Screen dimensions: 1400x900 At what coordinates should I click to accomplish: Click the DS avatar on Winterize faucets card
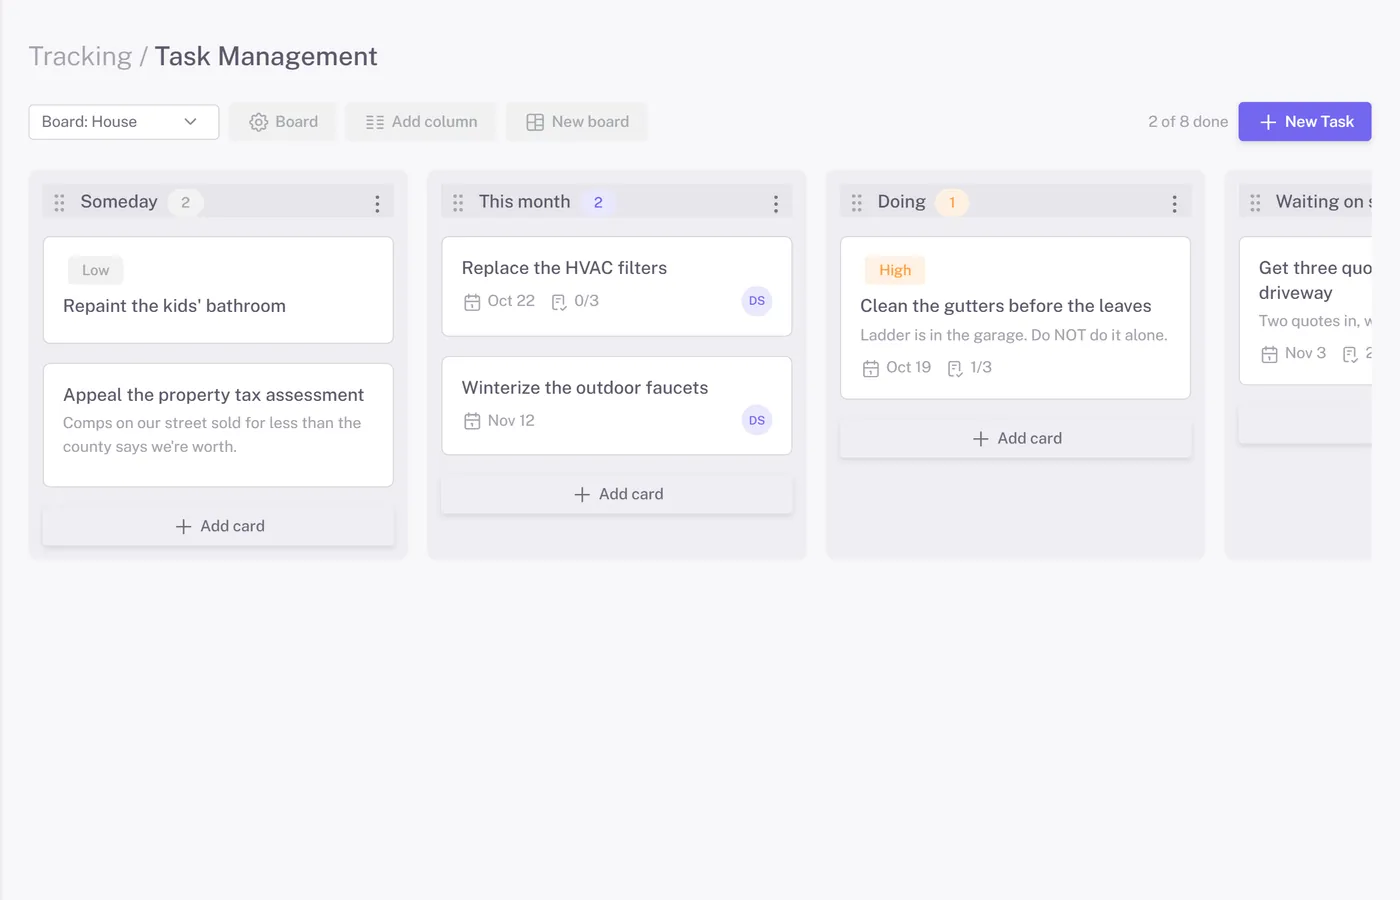pos(757,421)
